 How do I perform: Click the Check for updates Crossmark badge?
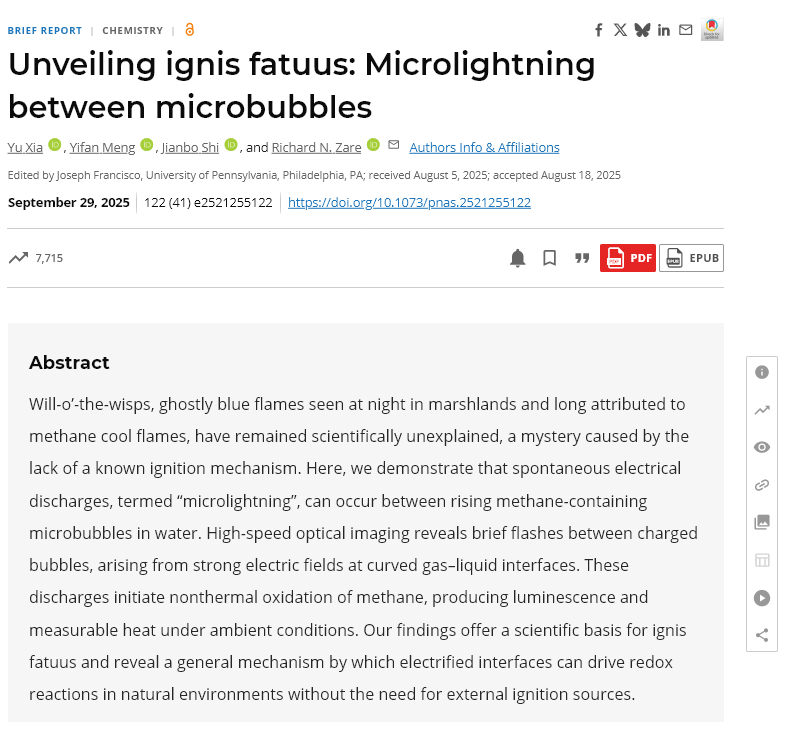click(x=712, y=30)
